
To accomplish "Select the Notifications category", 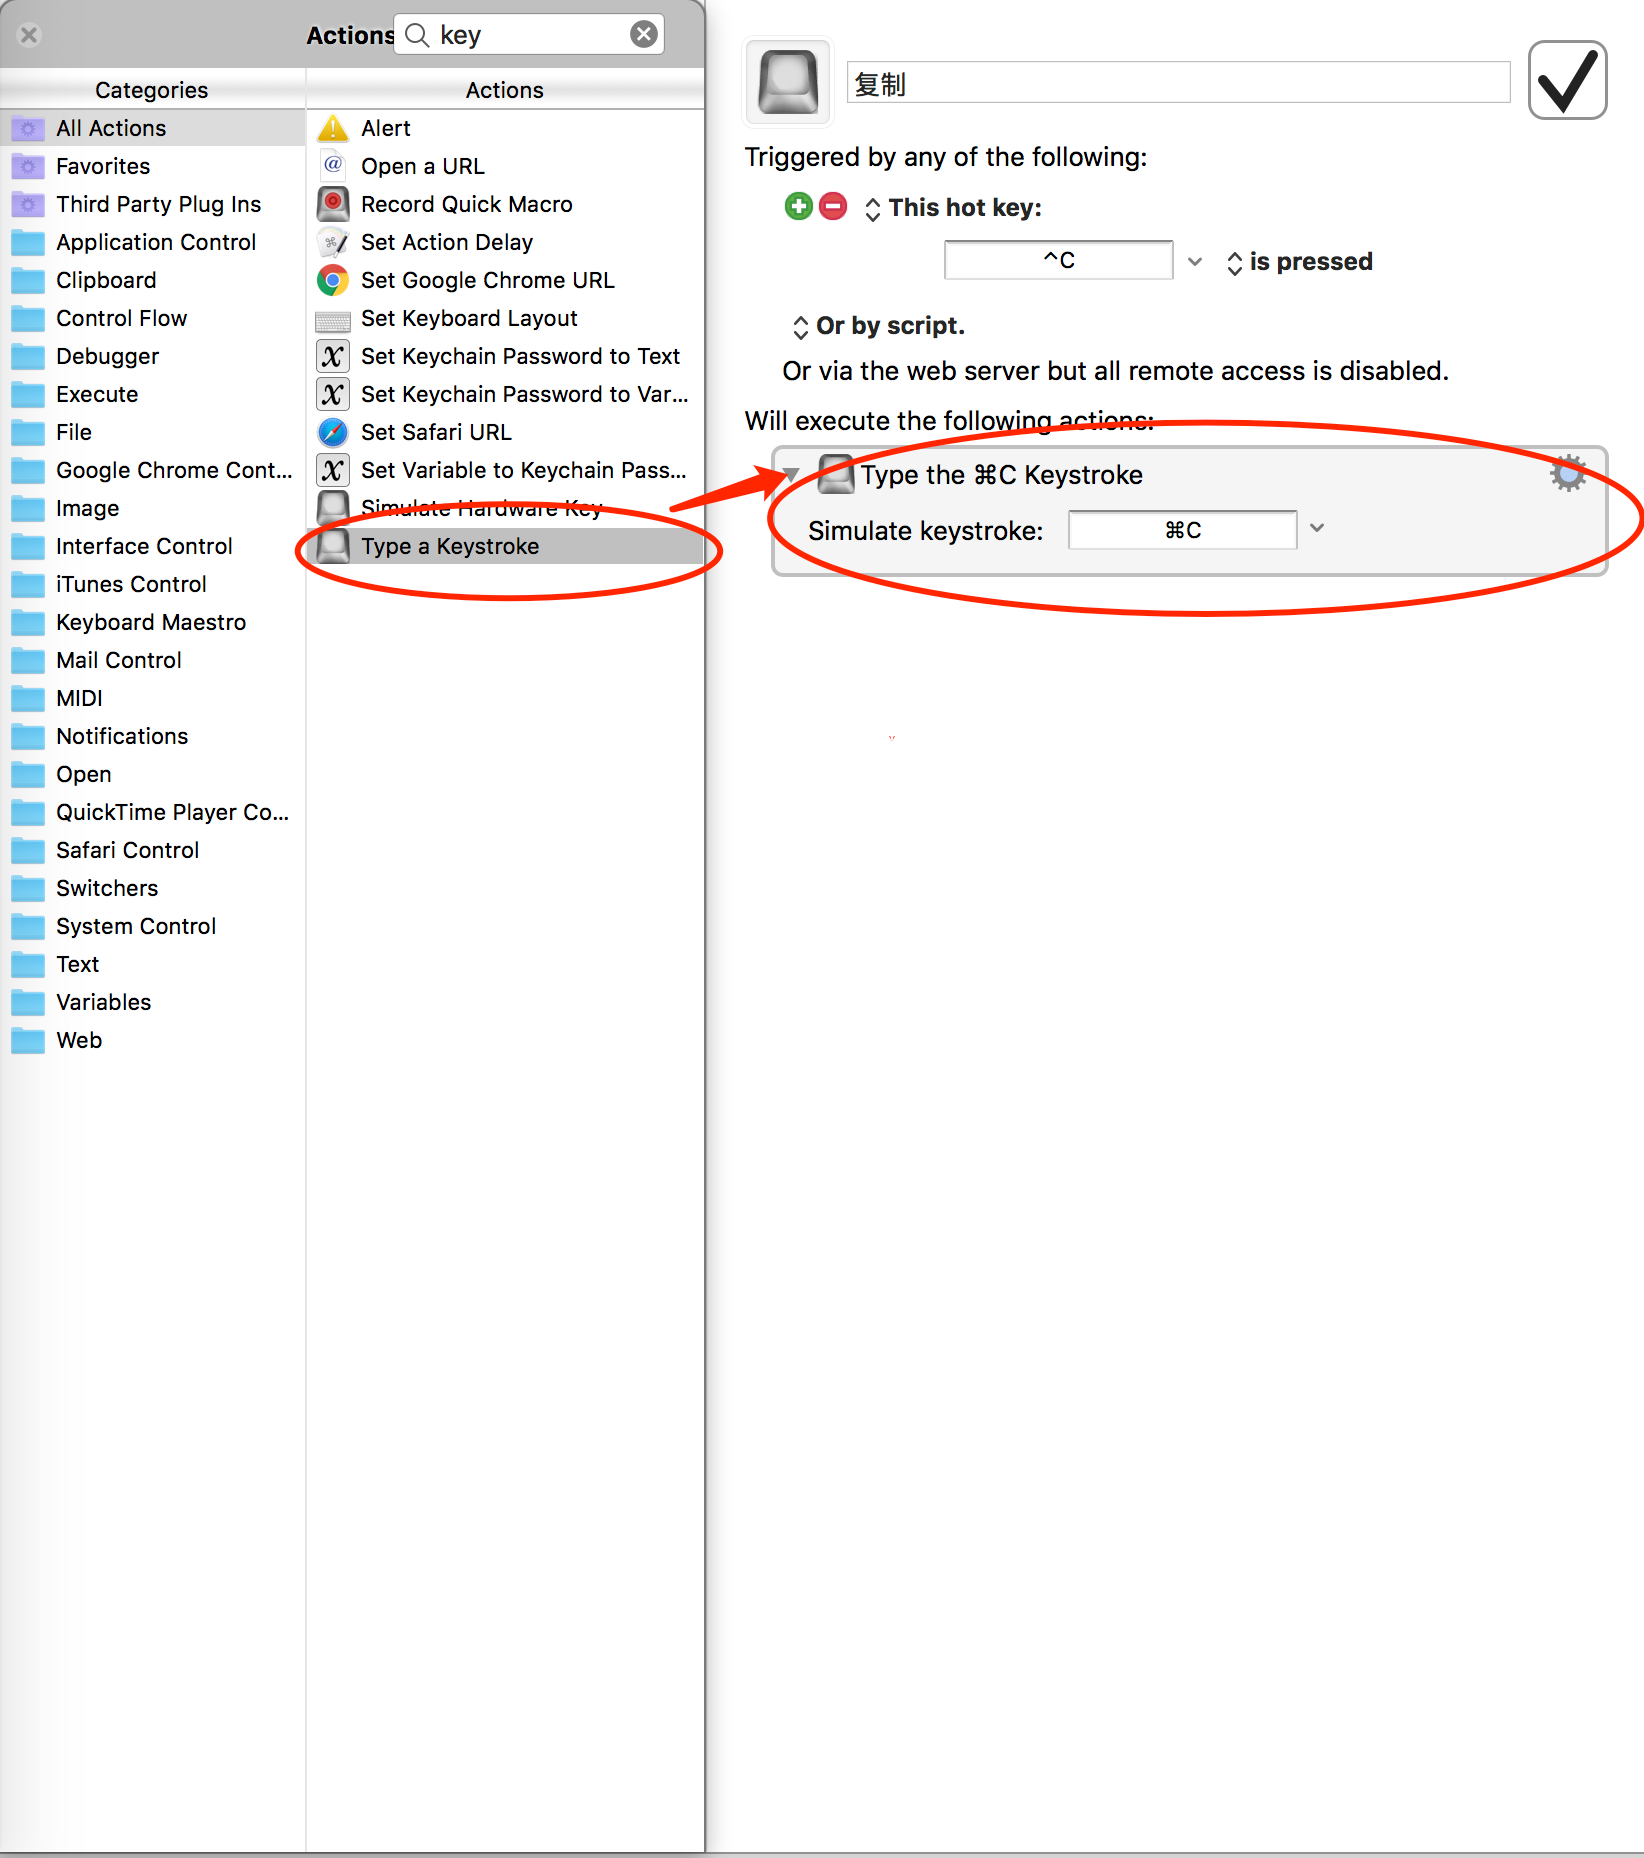I will pyautogui.click(x=153, y=736).
